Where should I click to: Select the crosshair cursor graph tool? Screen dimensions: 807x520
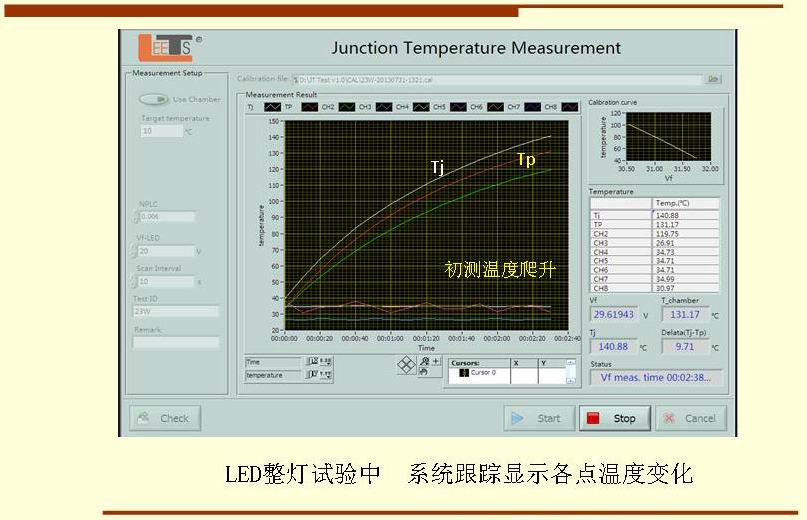pos(437,361)
